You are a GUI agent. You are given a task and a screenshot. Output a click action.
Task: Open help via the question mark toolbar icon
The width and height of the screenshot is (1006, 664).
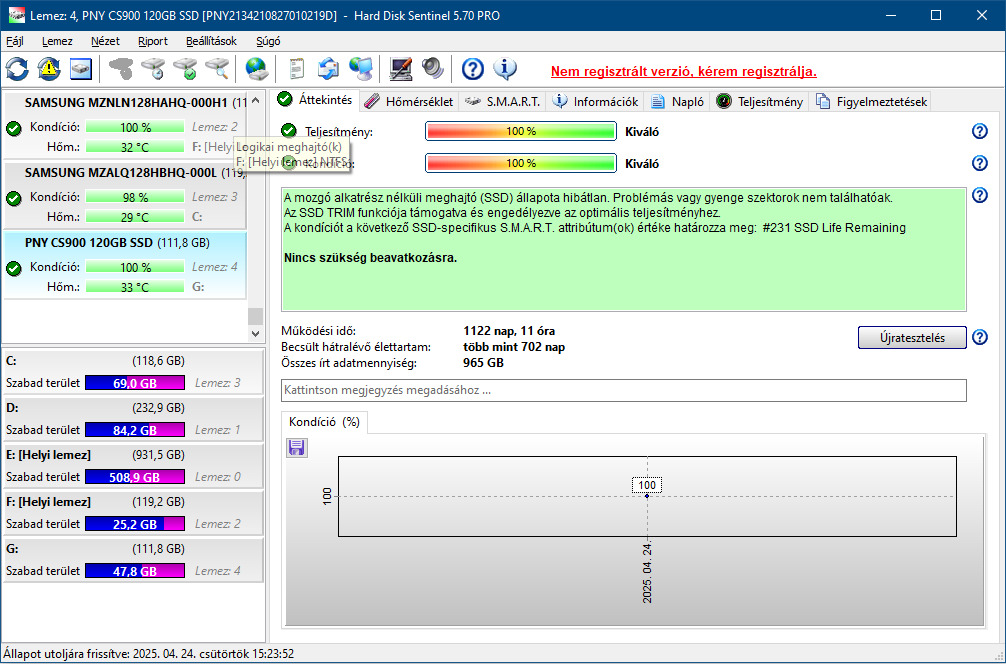tap(473, 69)
